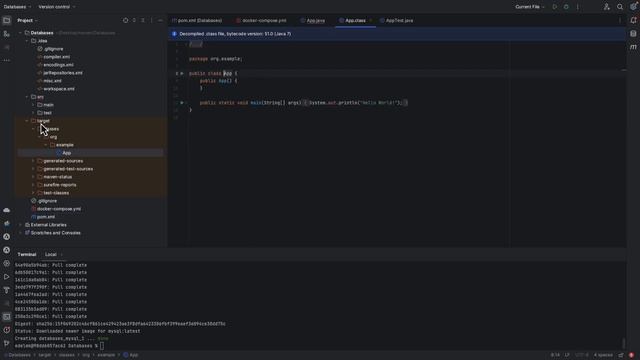Expand Scratches and Consoles node
The image size is (640, 360).
(x=20, y=233)
